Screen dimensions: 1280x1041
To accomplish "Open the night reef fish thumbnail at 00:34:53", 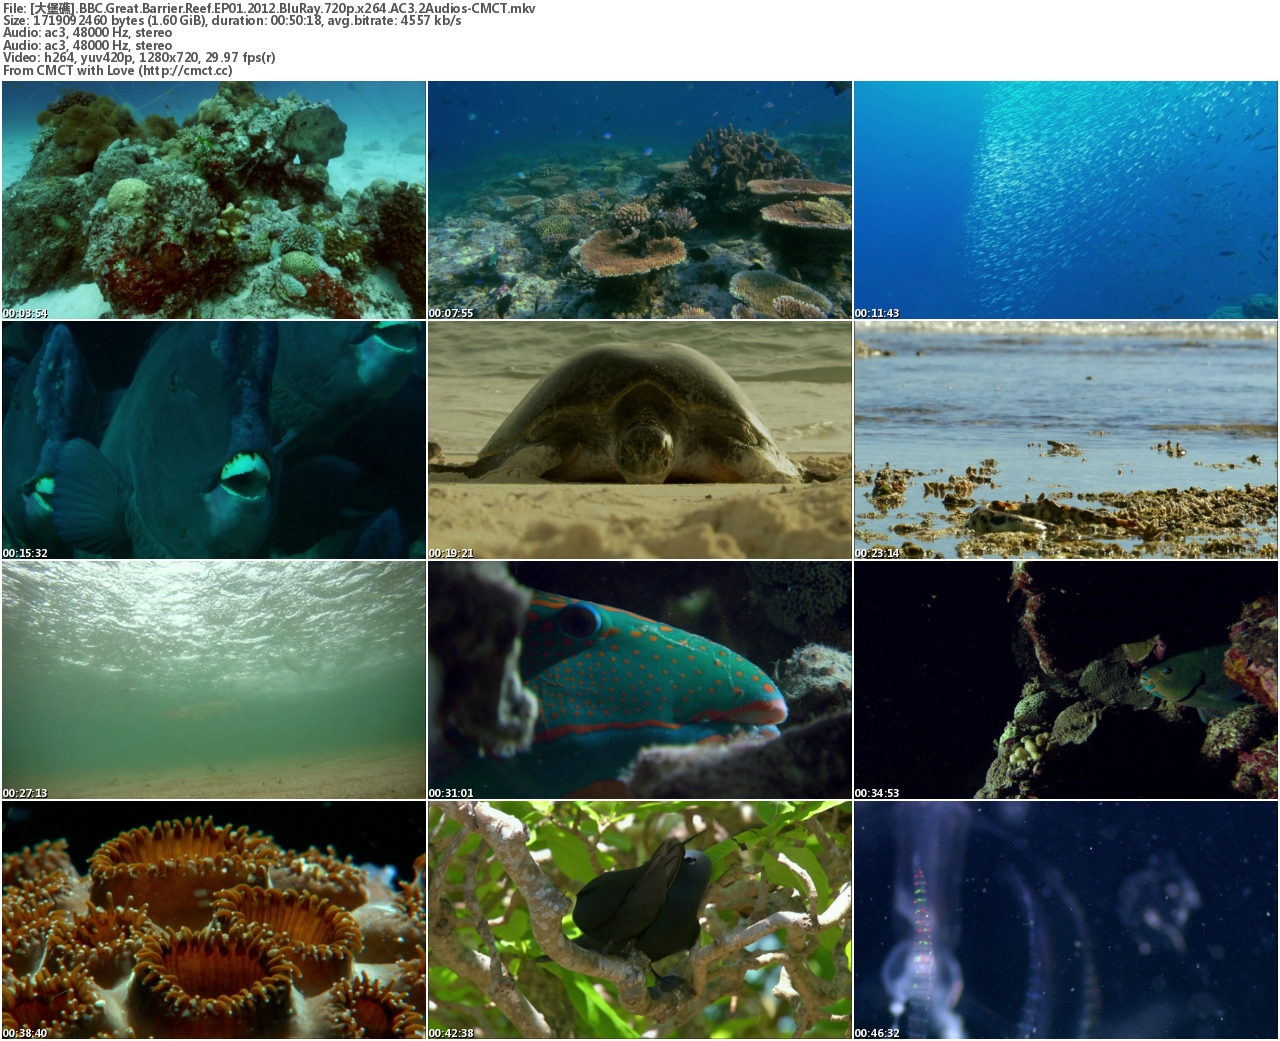I will coord(1066,680).
